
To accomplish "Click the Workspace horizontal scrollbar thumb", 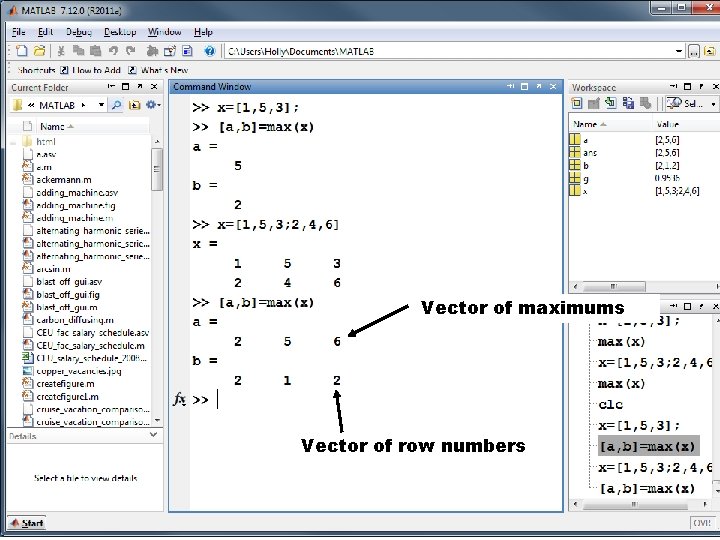I will click(x=613, y=287).
